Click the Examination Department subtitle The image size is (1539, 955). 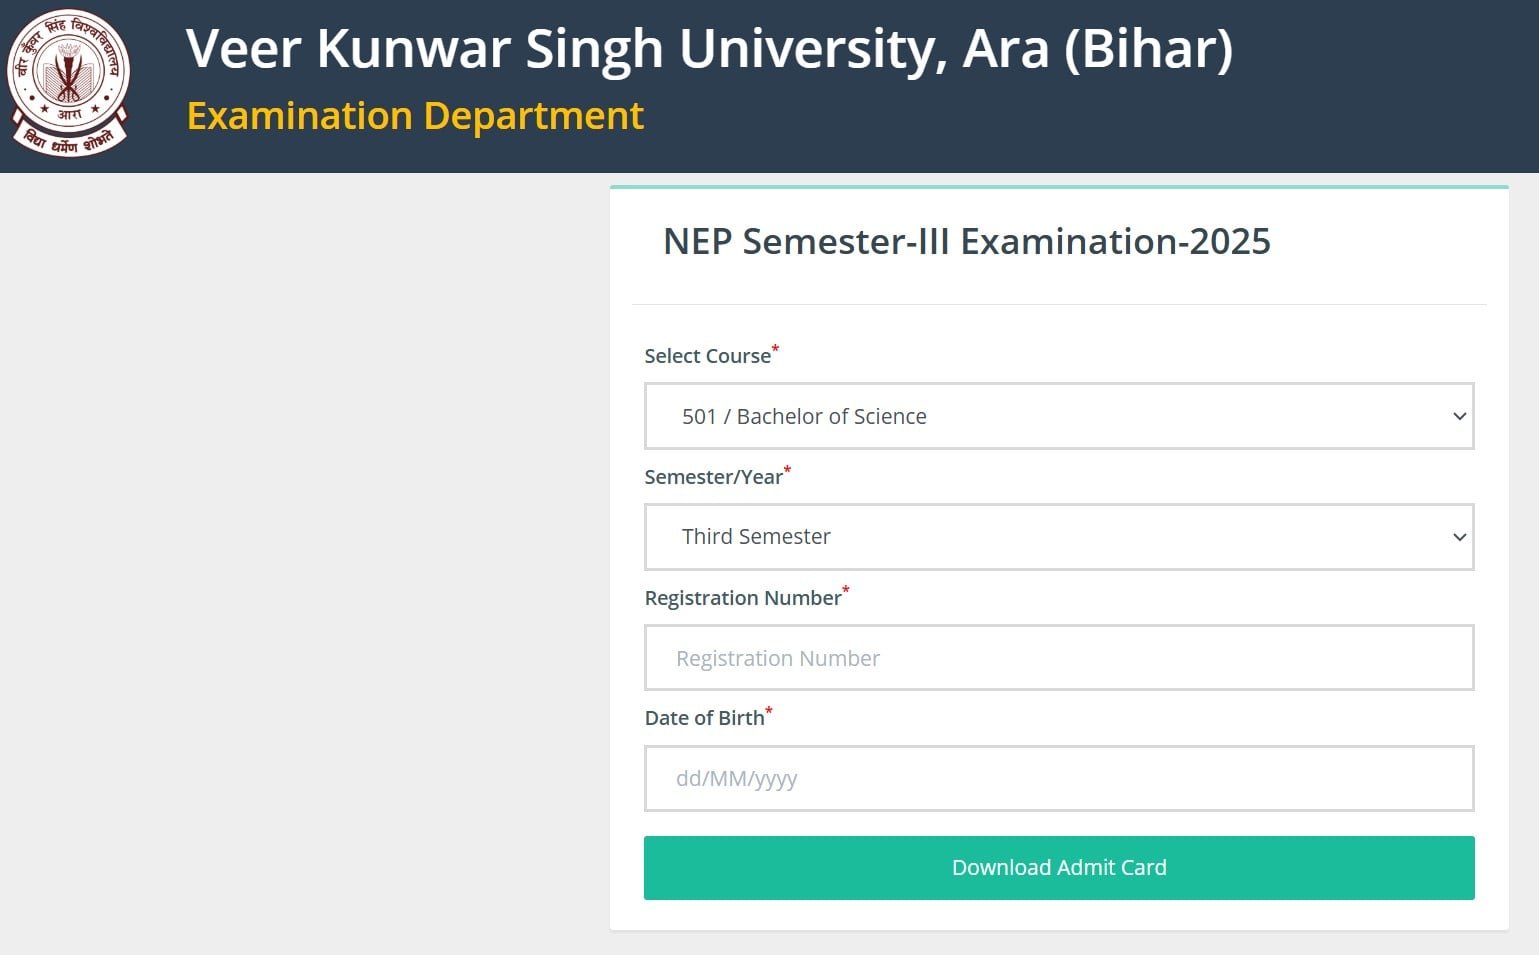pyautogui.click(x=415, y=116)
